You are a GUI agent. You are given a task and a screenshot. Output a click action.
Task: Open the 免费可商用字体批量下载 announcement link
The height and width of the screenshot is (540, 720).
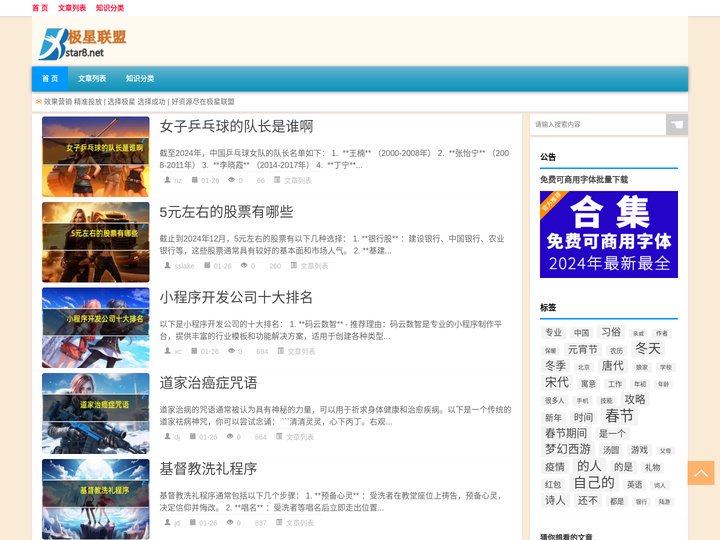click(x=584, y=180)
